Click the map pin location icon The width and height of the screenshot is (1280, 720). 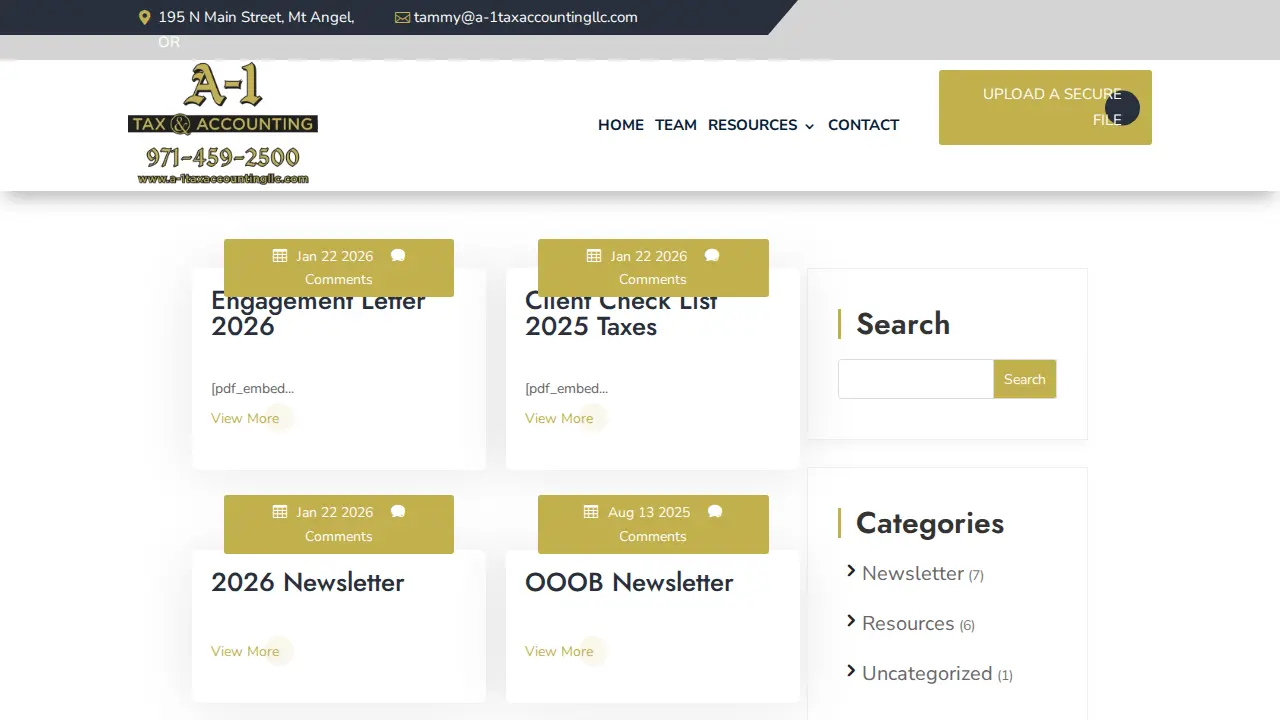click(144, 17)
